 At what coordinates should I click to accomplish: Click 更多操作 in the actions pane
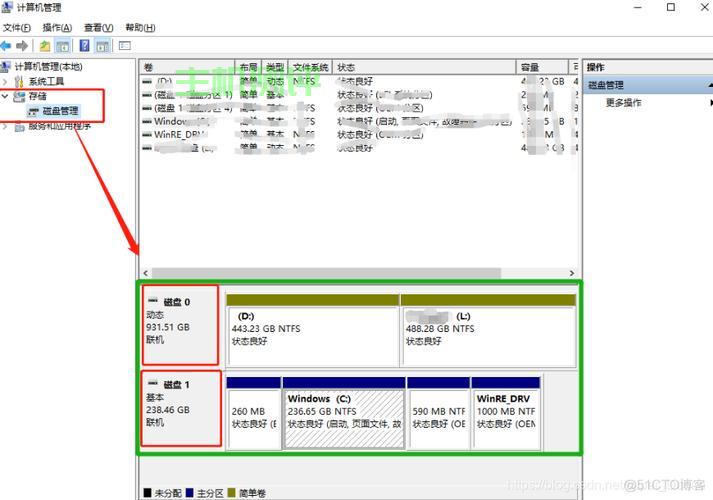623,103
